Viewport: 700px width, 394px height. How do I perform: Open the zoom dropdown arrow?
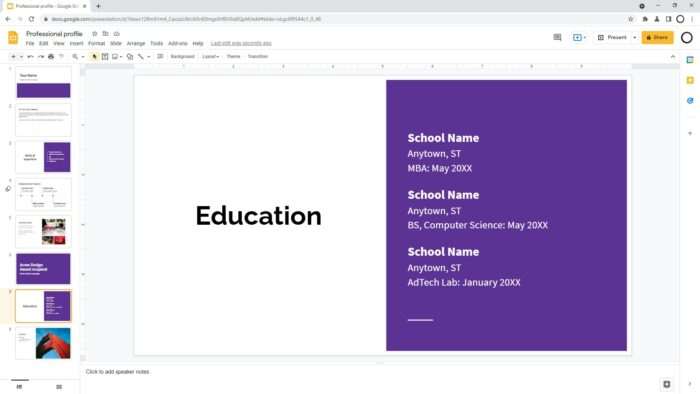pos(83,57)
